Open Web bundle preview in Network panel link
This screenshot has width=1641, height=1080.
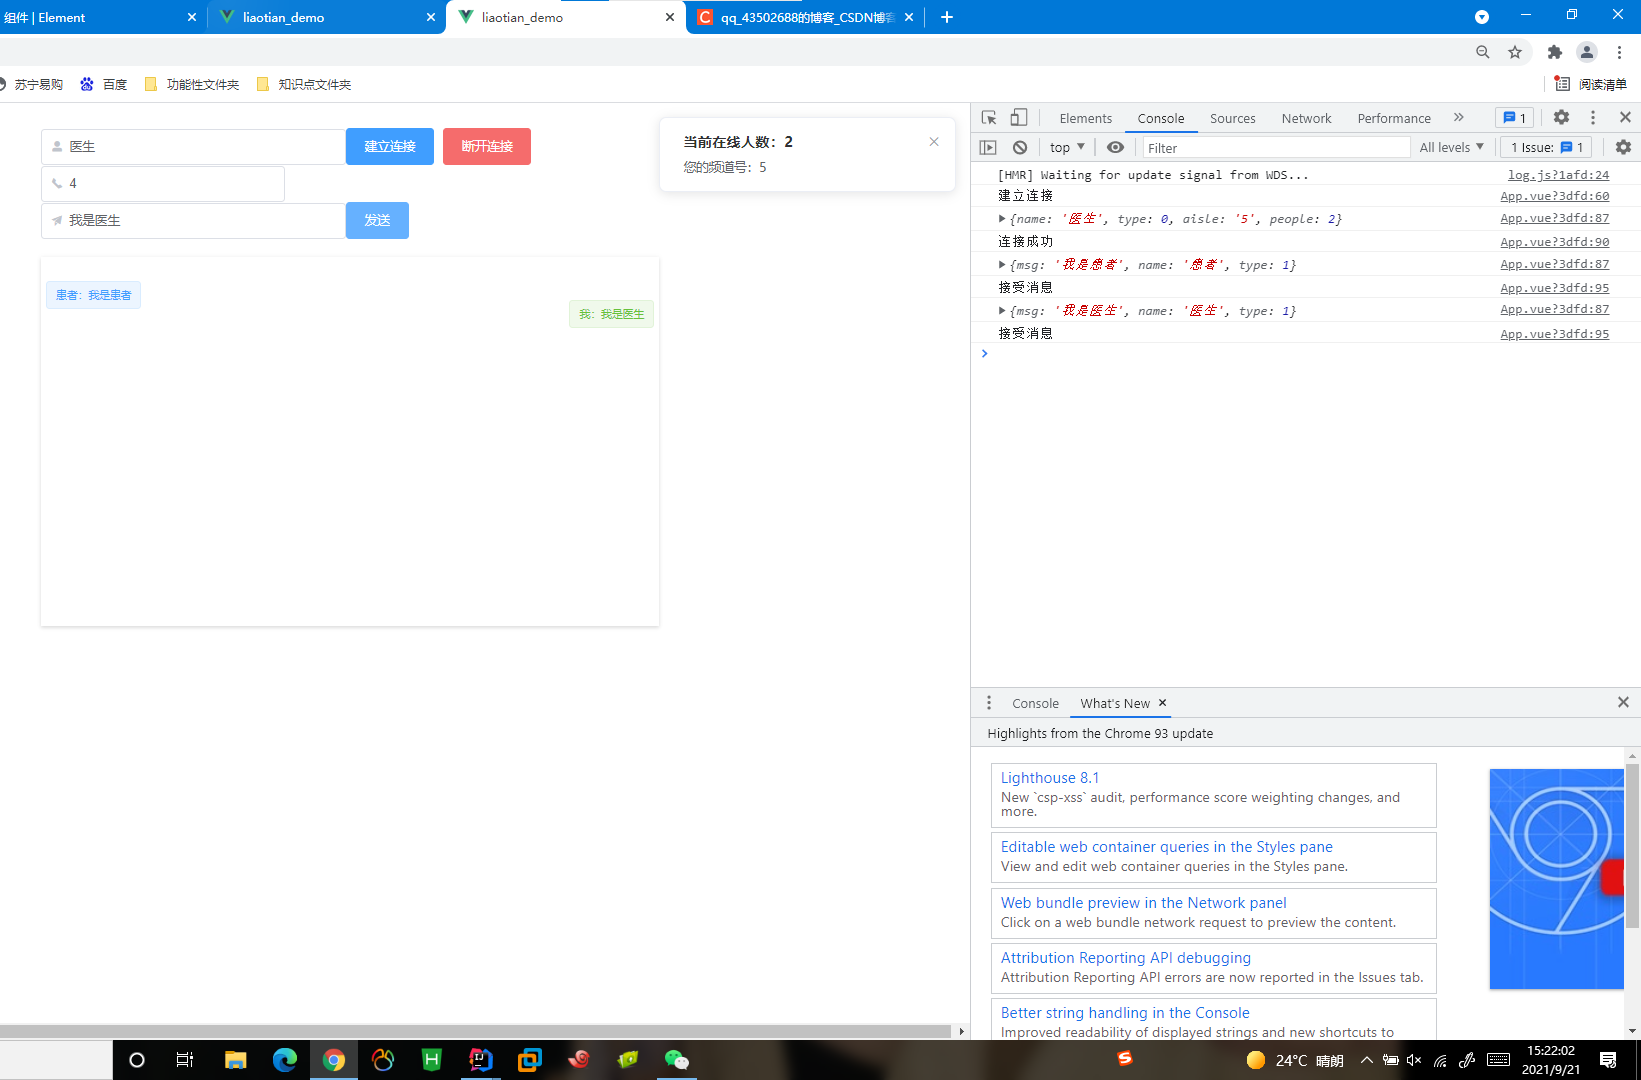coord(1143,903)
